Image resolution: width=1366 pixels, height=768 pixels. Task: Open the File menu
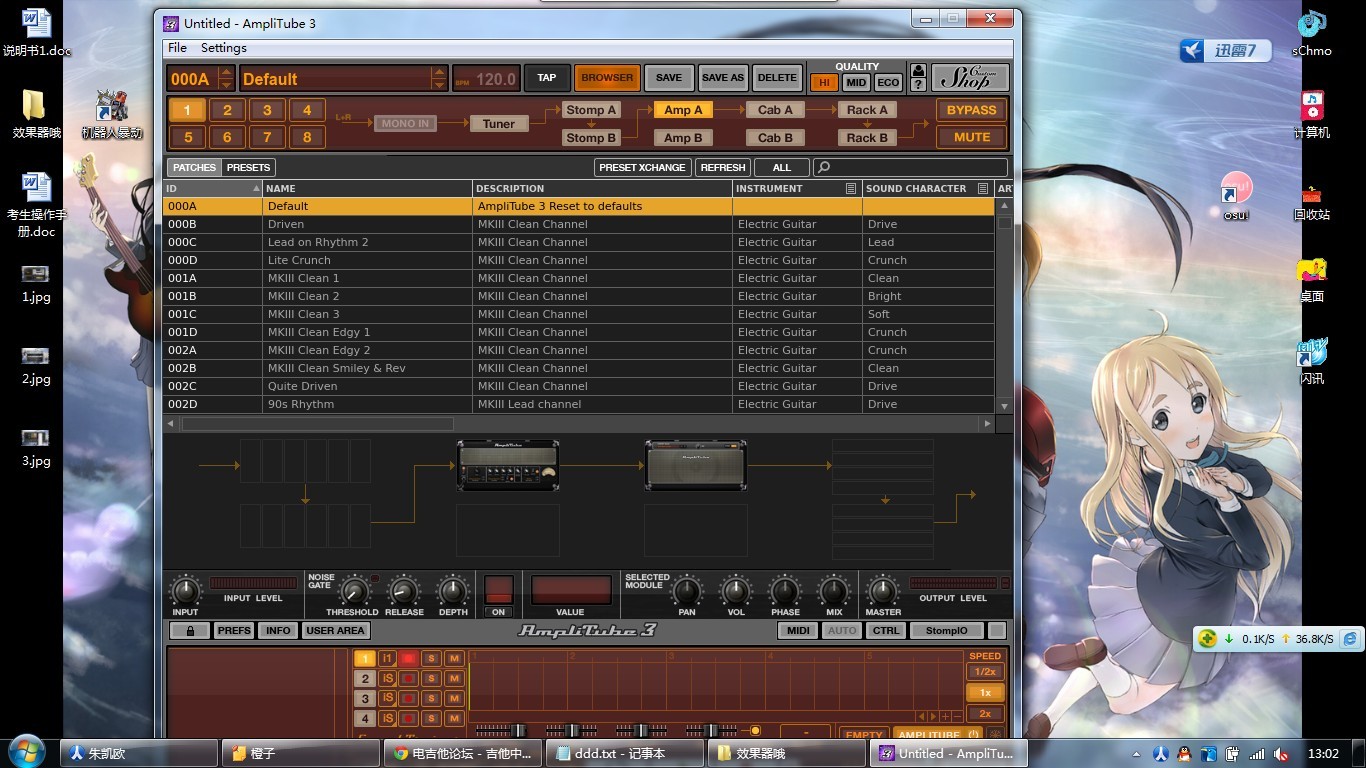[177, 48]
